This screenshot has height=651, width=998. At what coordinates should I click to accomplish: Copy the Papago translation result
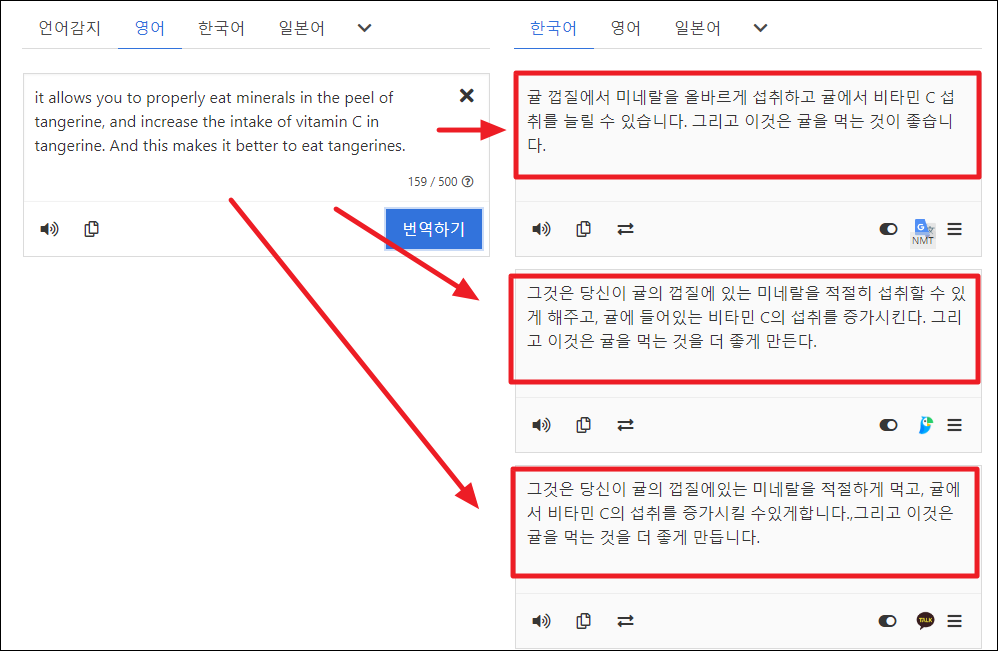pyautogui.click(x=584, y=425)
